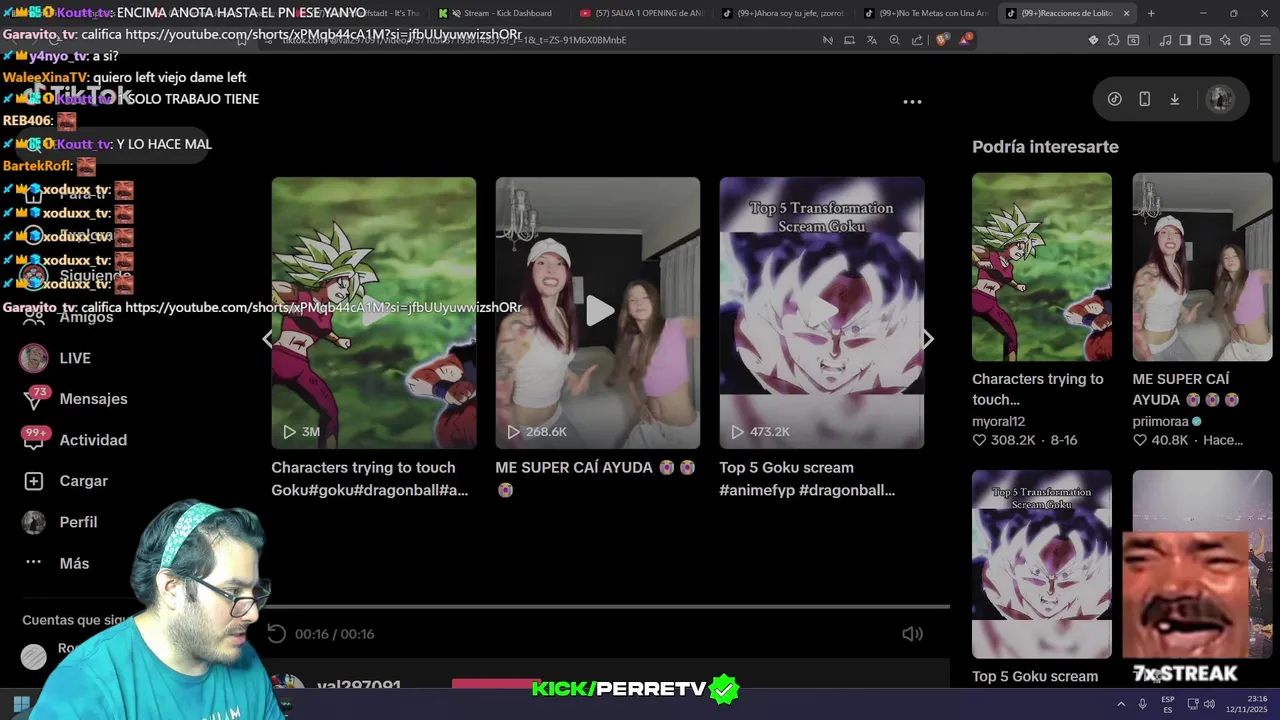Switch to Ahora soy tu jefe TikTok tab

coord(784,13)
